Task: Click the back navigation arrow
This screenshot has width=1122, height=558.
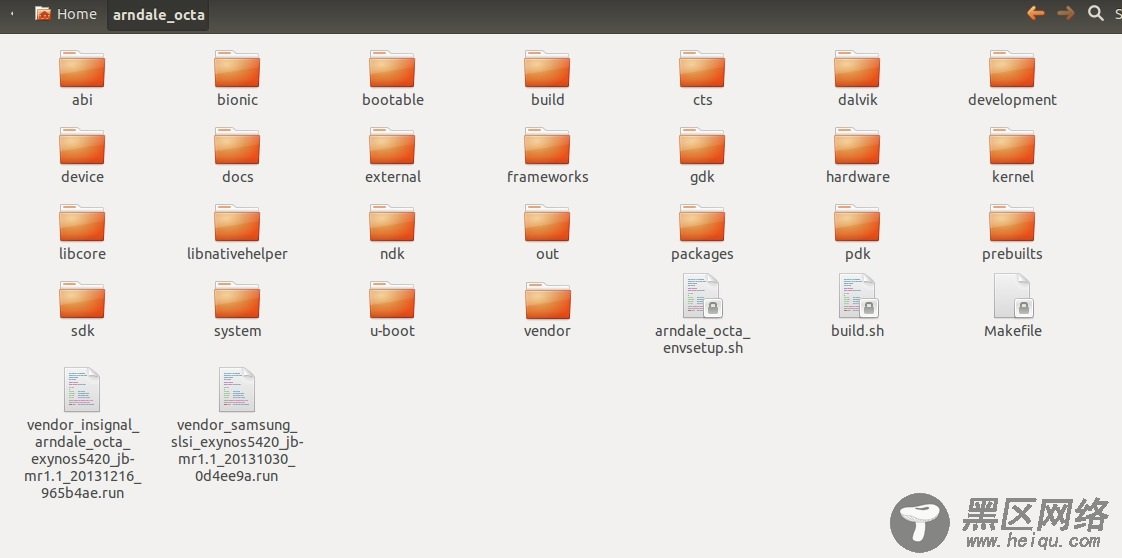Action: (x=1035, y=13)
